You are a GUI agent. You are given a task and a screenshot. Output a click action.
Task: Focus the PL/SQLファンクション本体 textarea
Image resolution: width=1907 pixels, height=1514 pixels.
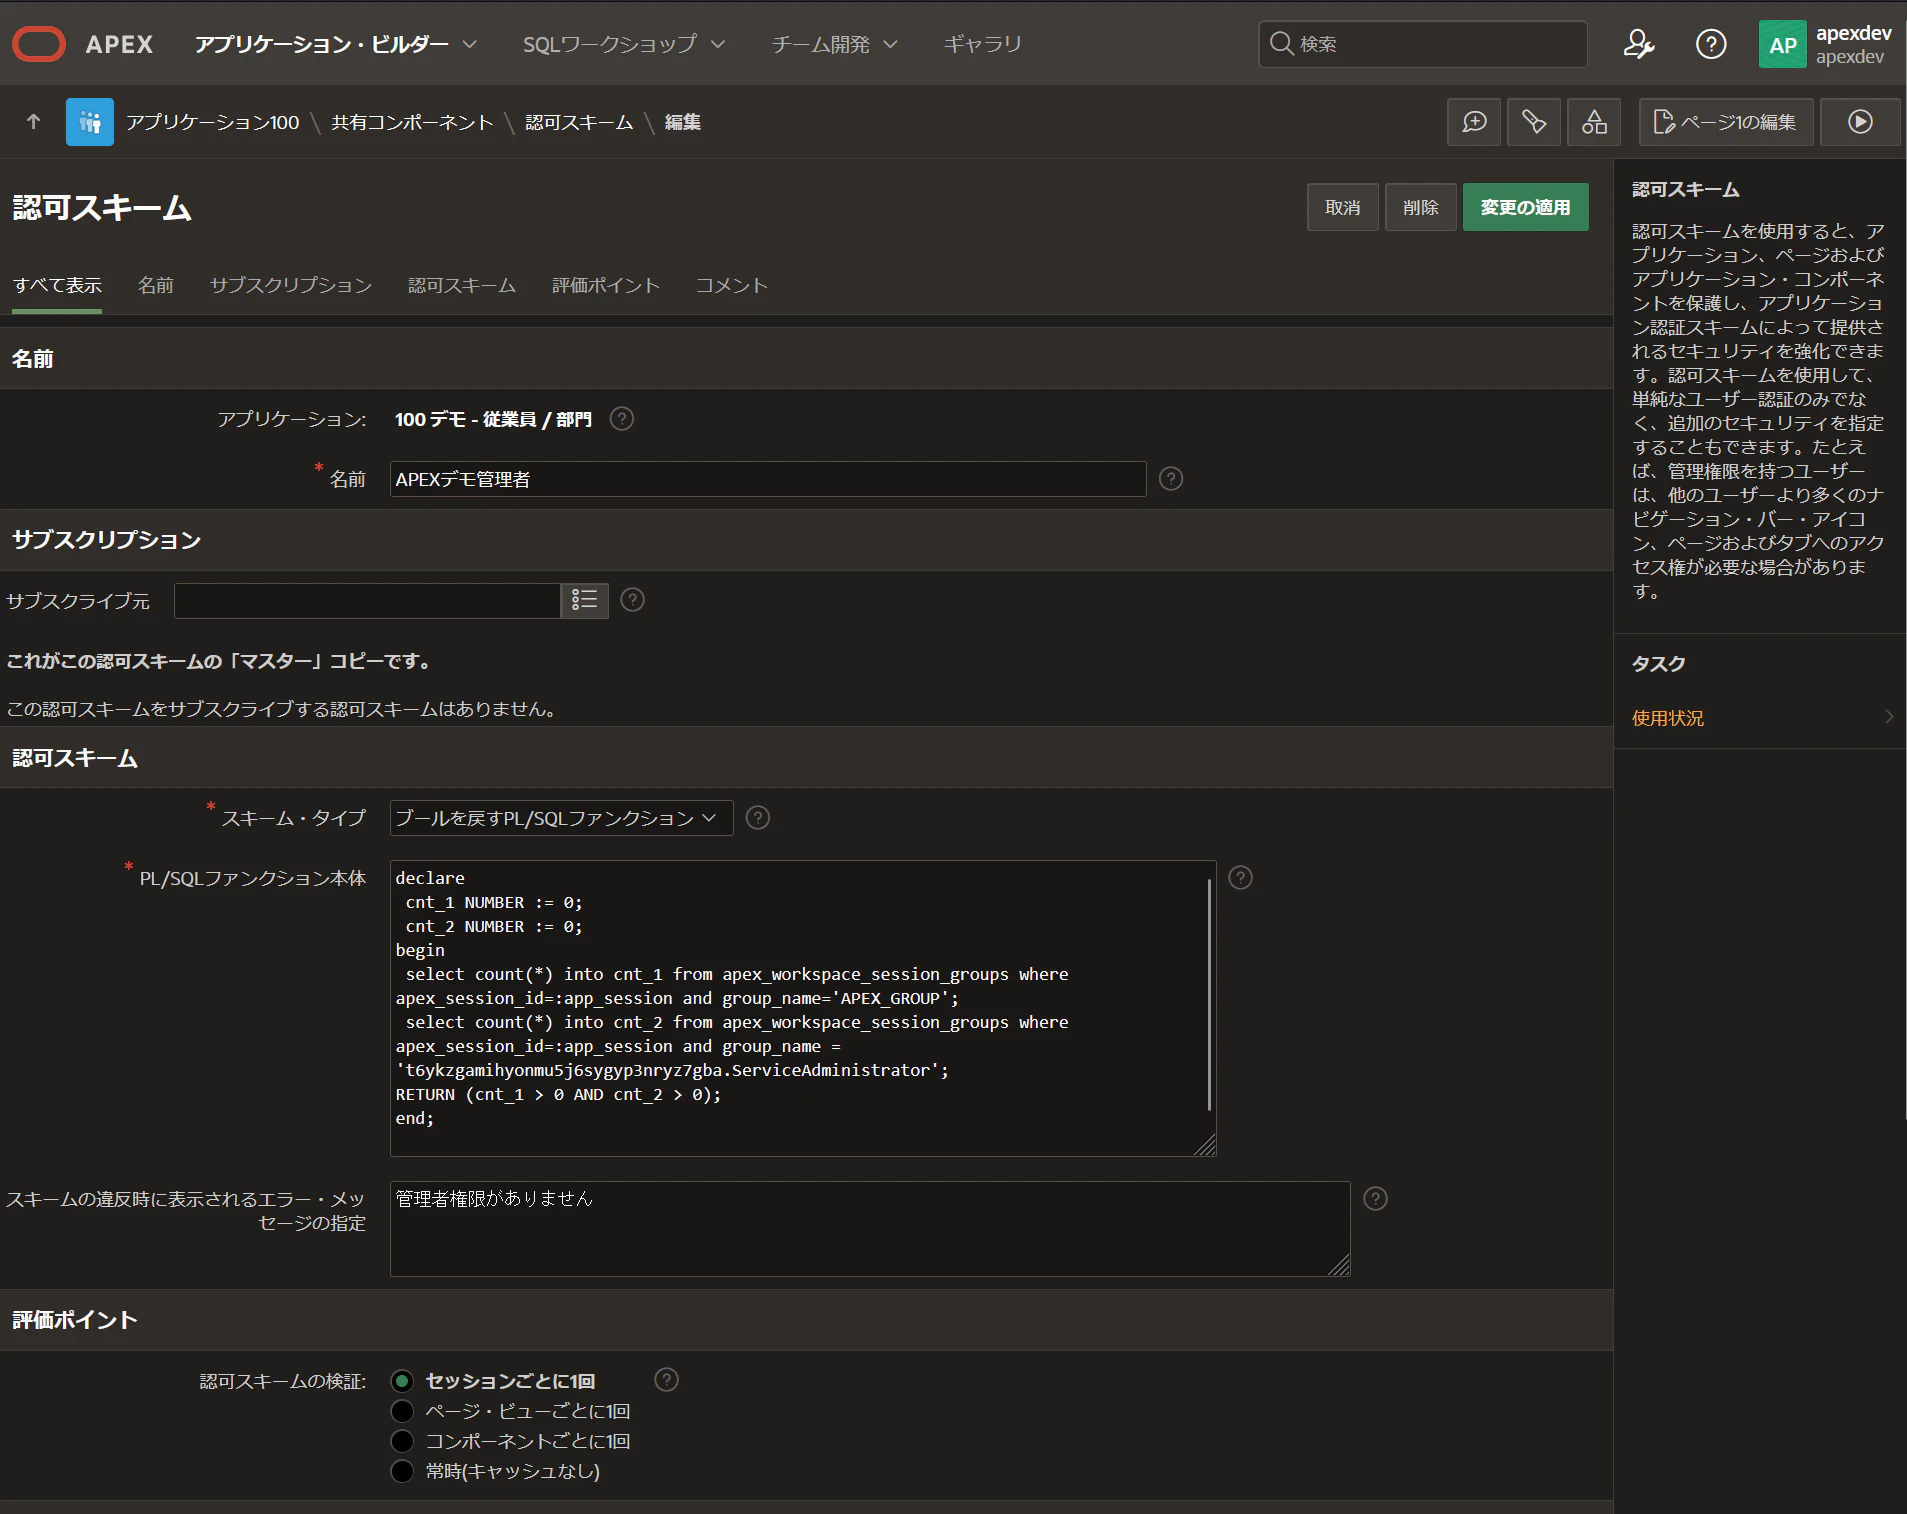803,1008
